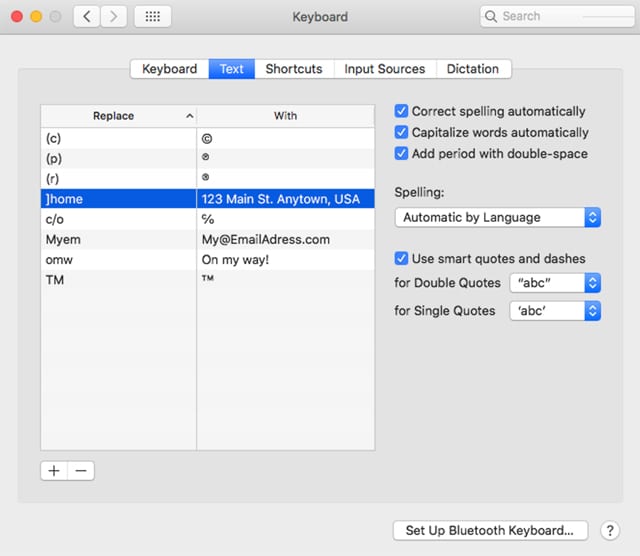The height and width of the screenshot is (556, 640).
Task: Open the Input Sources tab
Action: (x=385, y=69)
